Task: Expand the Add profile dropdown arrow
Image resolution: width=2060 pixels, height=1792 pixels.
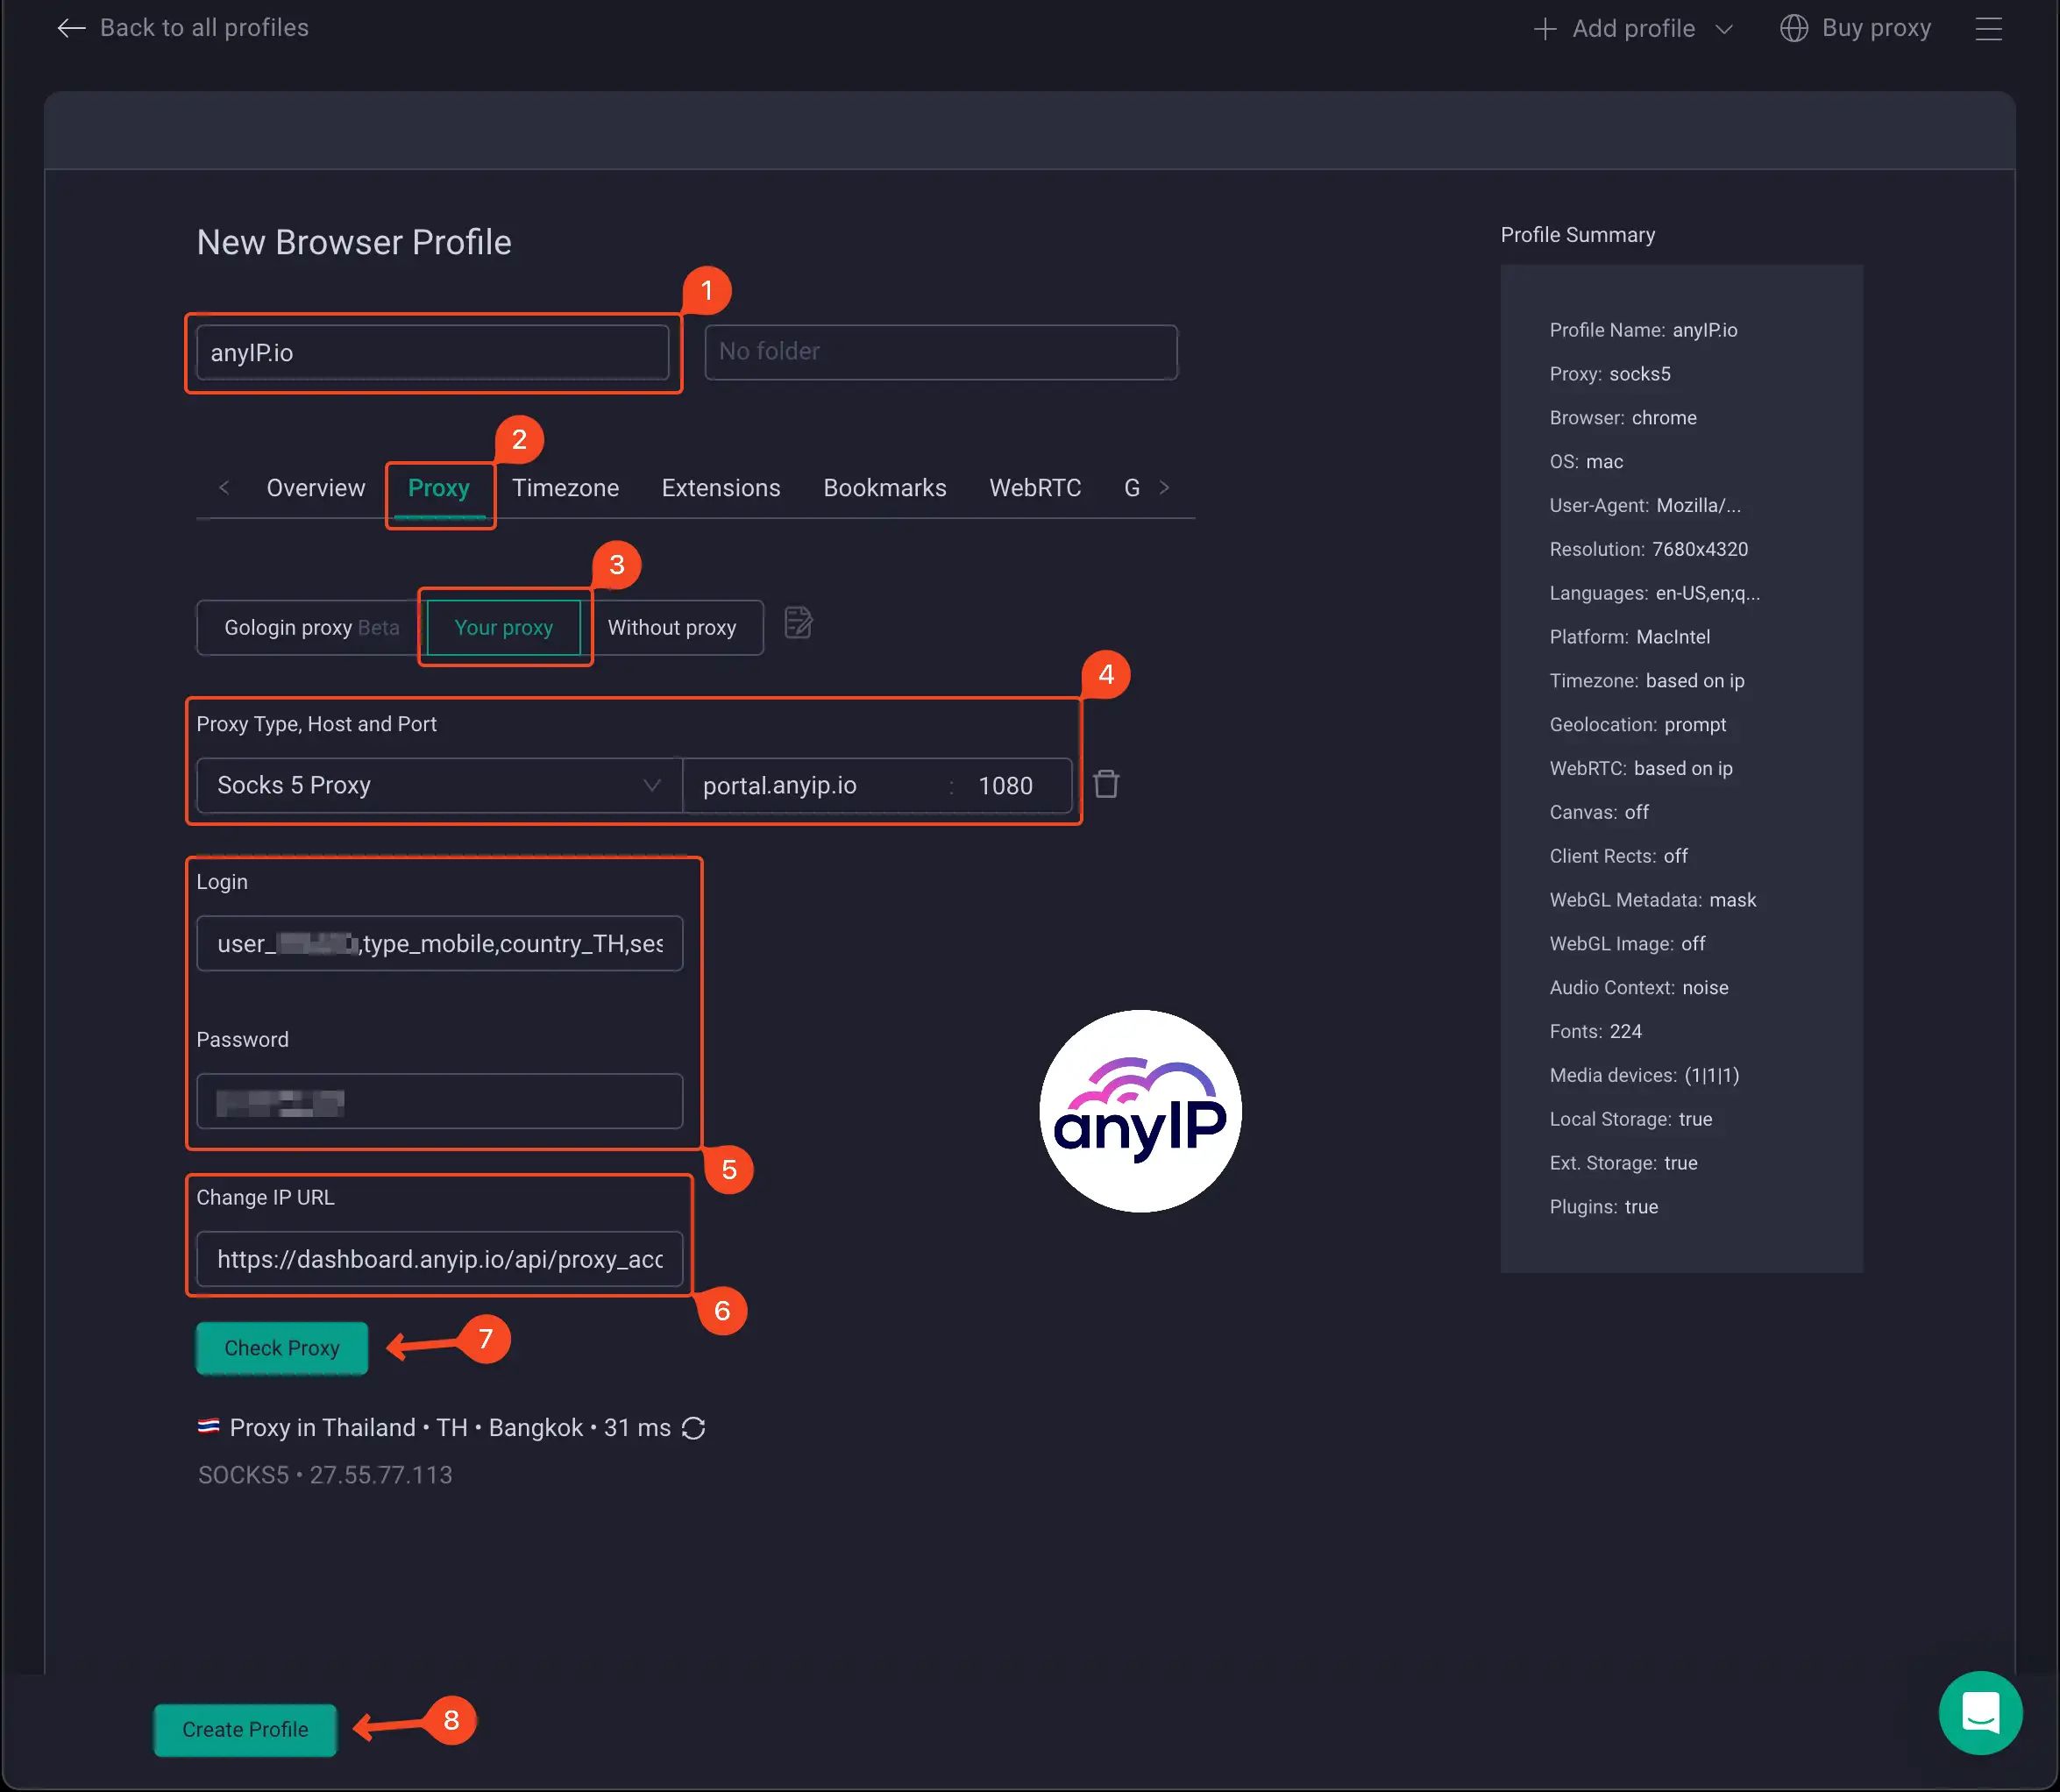Action: tap(1723, 28)
